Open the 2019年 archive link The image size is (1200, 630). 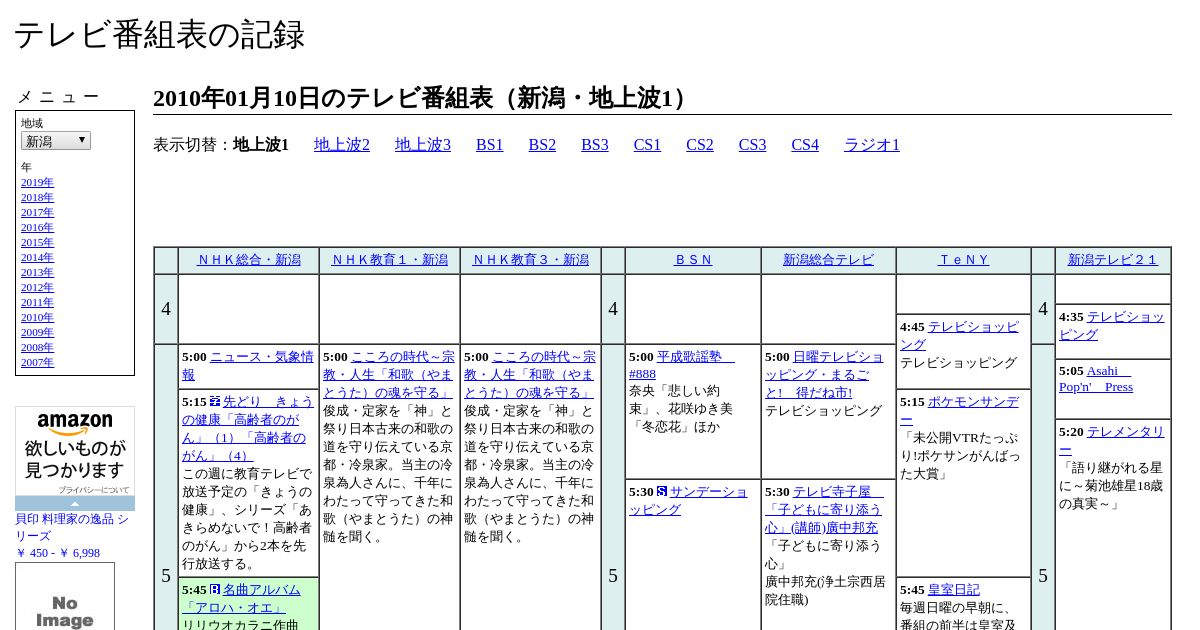37,182
